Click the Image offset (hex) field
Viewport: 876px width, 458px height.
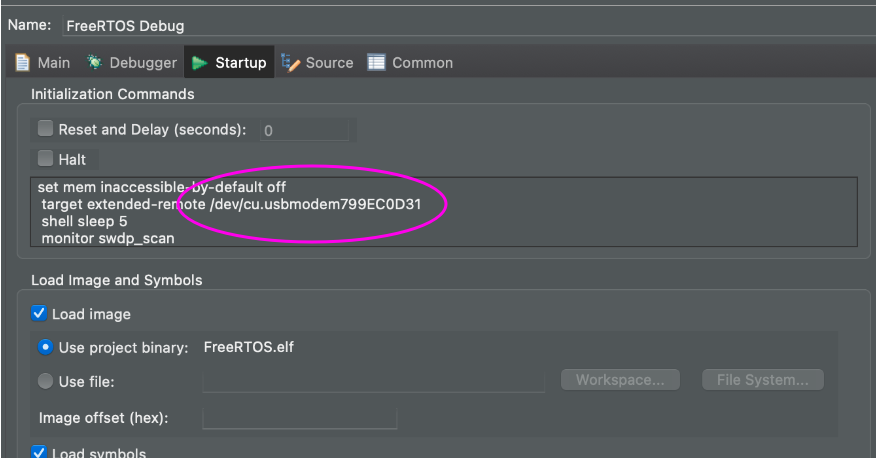point(299,418)
